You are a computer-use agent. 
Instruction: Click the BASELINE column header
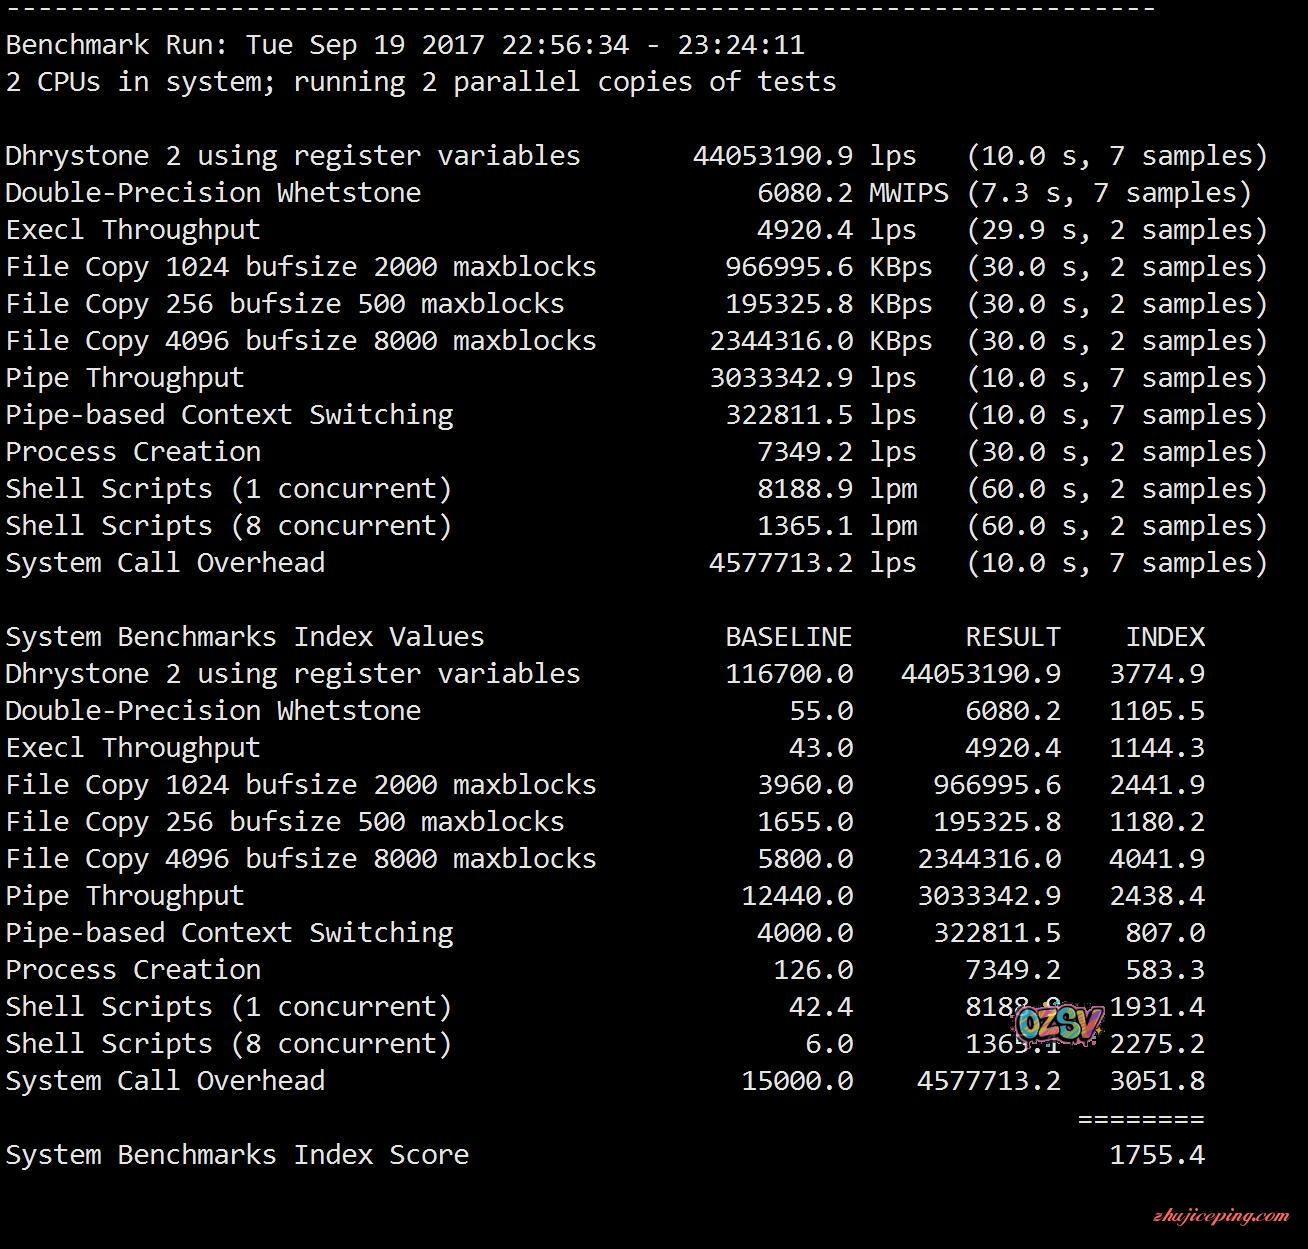tap(788, 637)
